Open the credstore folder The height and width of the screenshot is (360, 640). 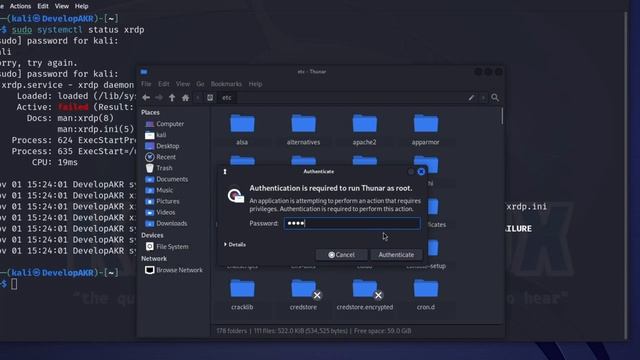tap(303, 295)
